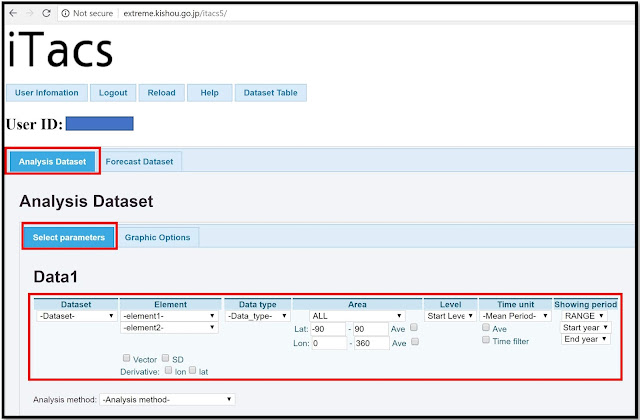
Task: Open the Graphic Options tab
Action: [x=158, y=238]
